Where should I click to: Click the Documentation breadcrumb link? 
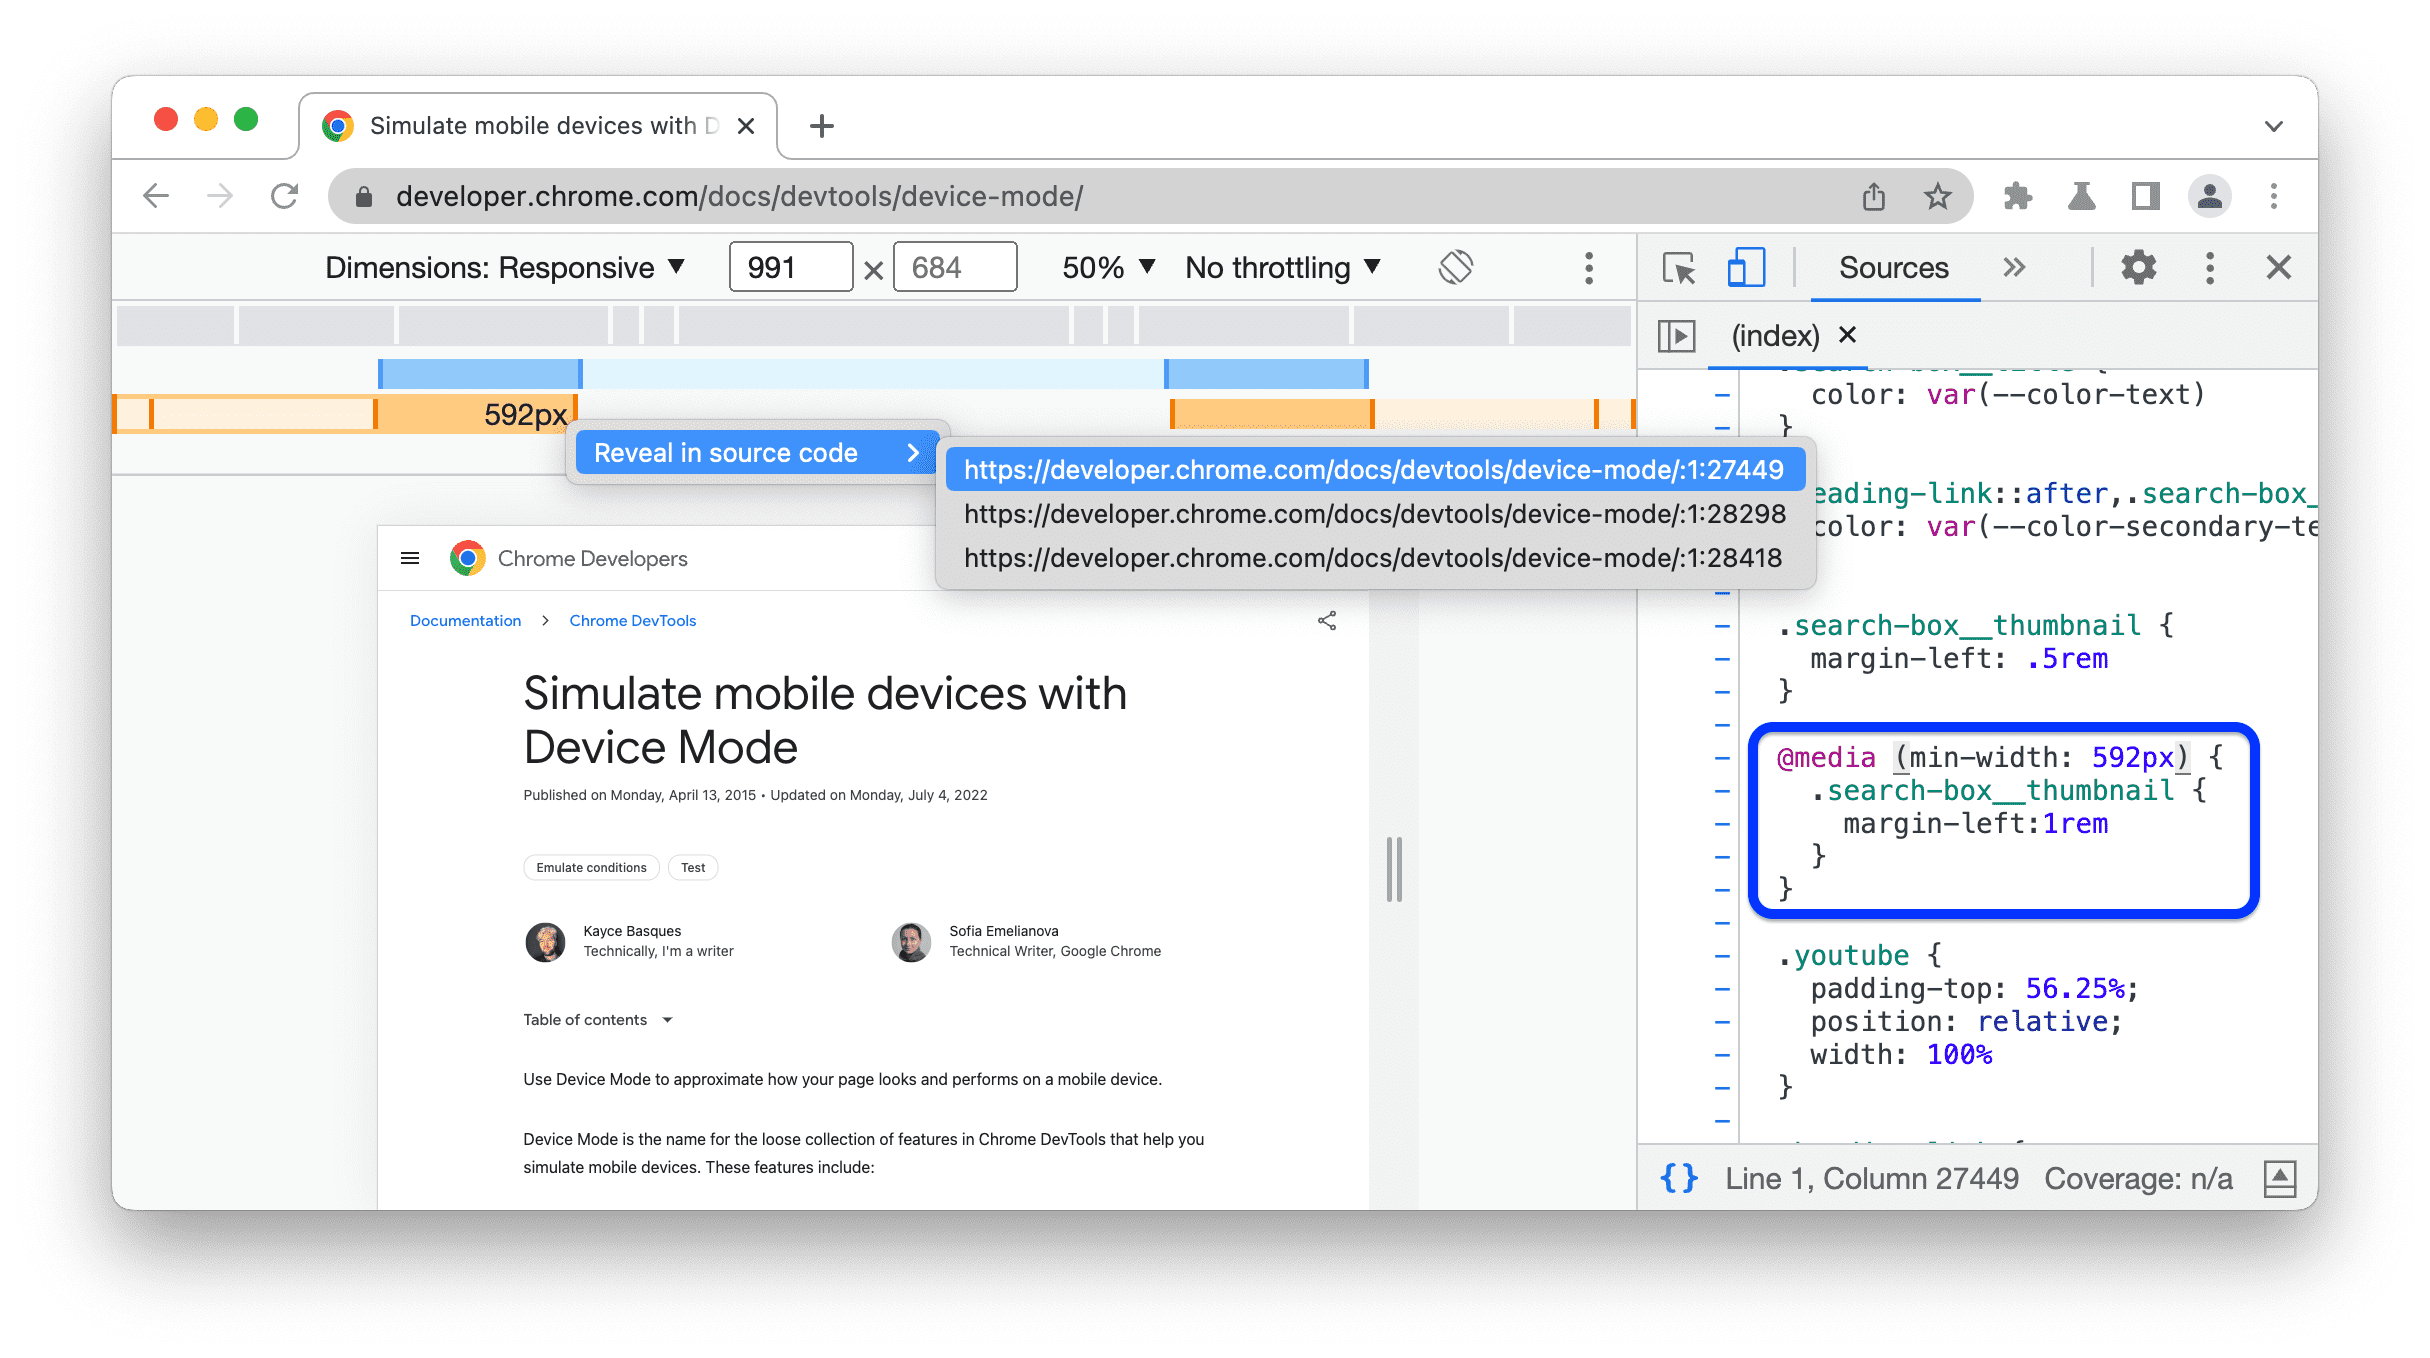466,619
